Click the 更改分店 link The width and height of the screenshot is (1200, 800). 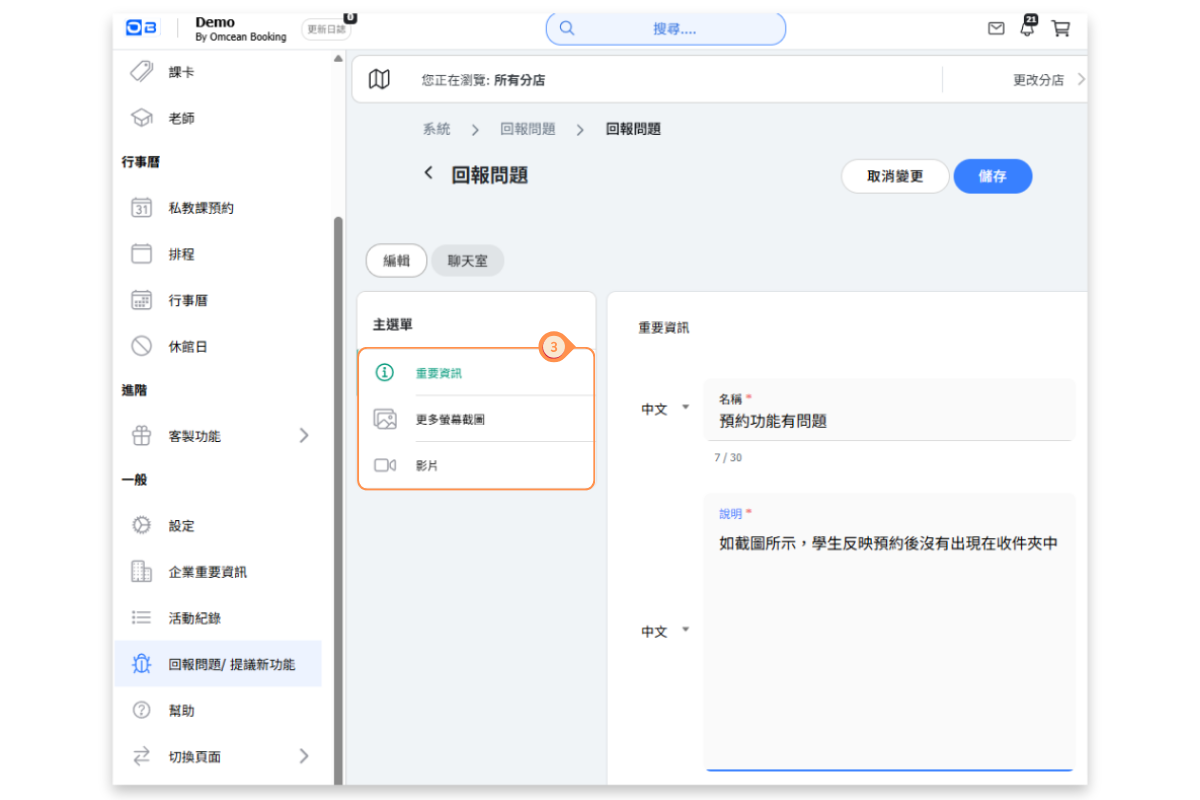(x=1038, y=80)
